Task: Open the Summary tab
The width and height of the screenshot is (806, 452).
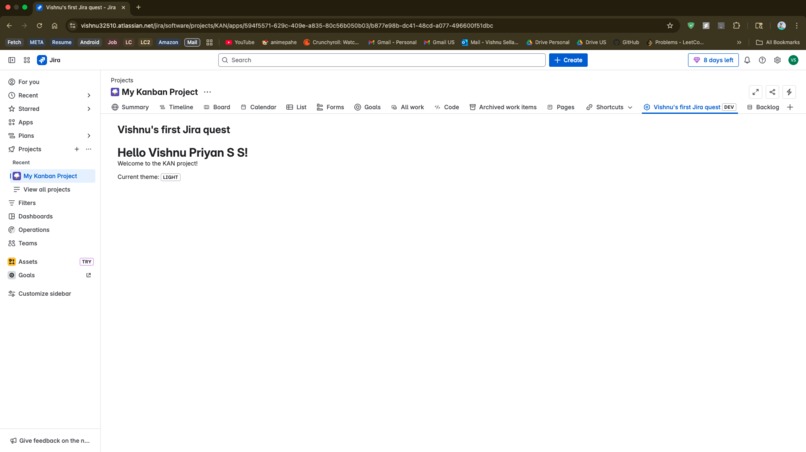Action: click(130, 107)
